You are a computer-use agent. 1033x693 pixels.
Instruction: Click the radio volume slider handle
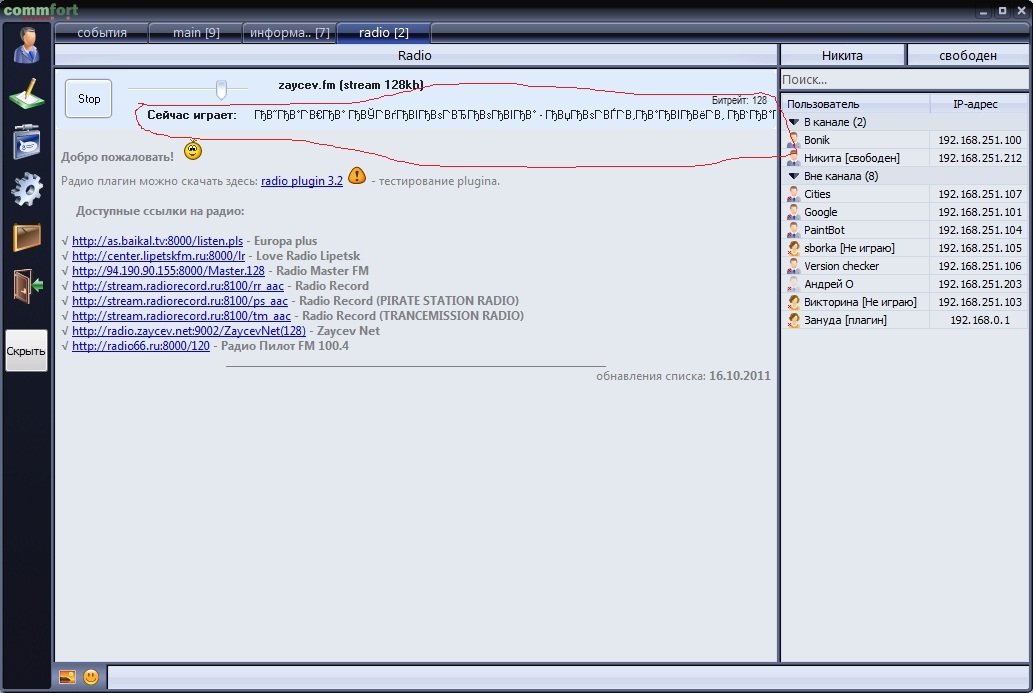(x=221, y=90)
